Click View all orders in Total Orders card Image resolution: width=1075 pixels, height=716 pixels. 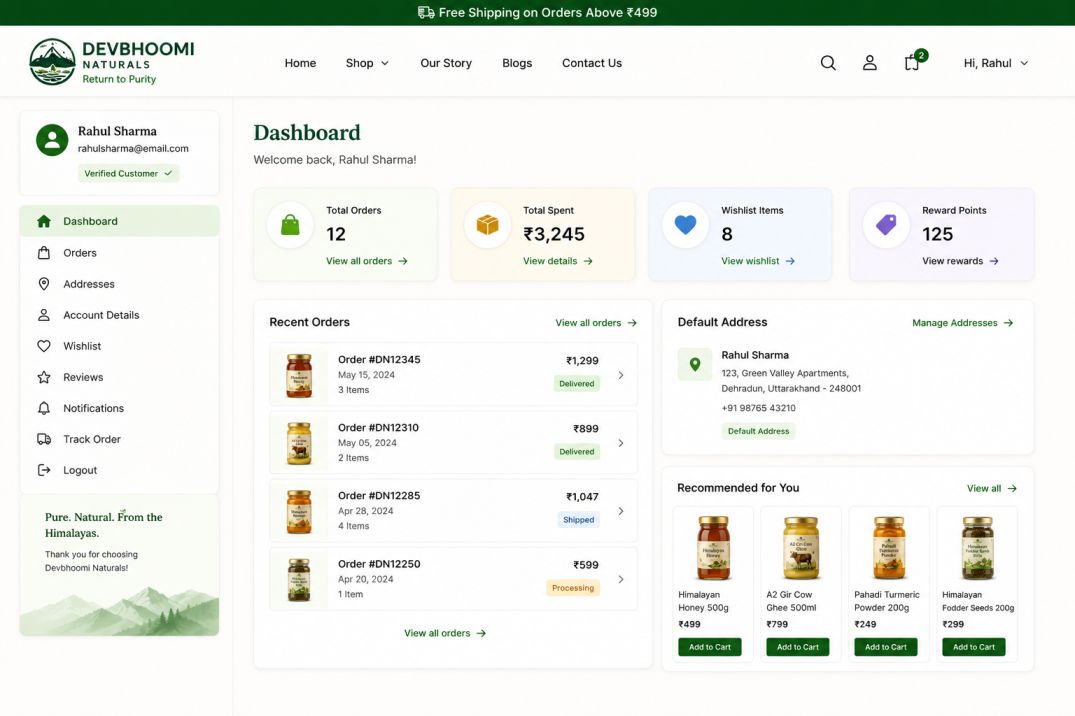tap(367, 261)
